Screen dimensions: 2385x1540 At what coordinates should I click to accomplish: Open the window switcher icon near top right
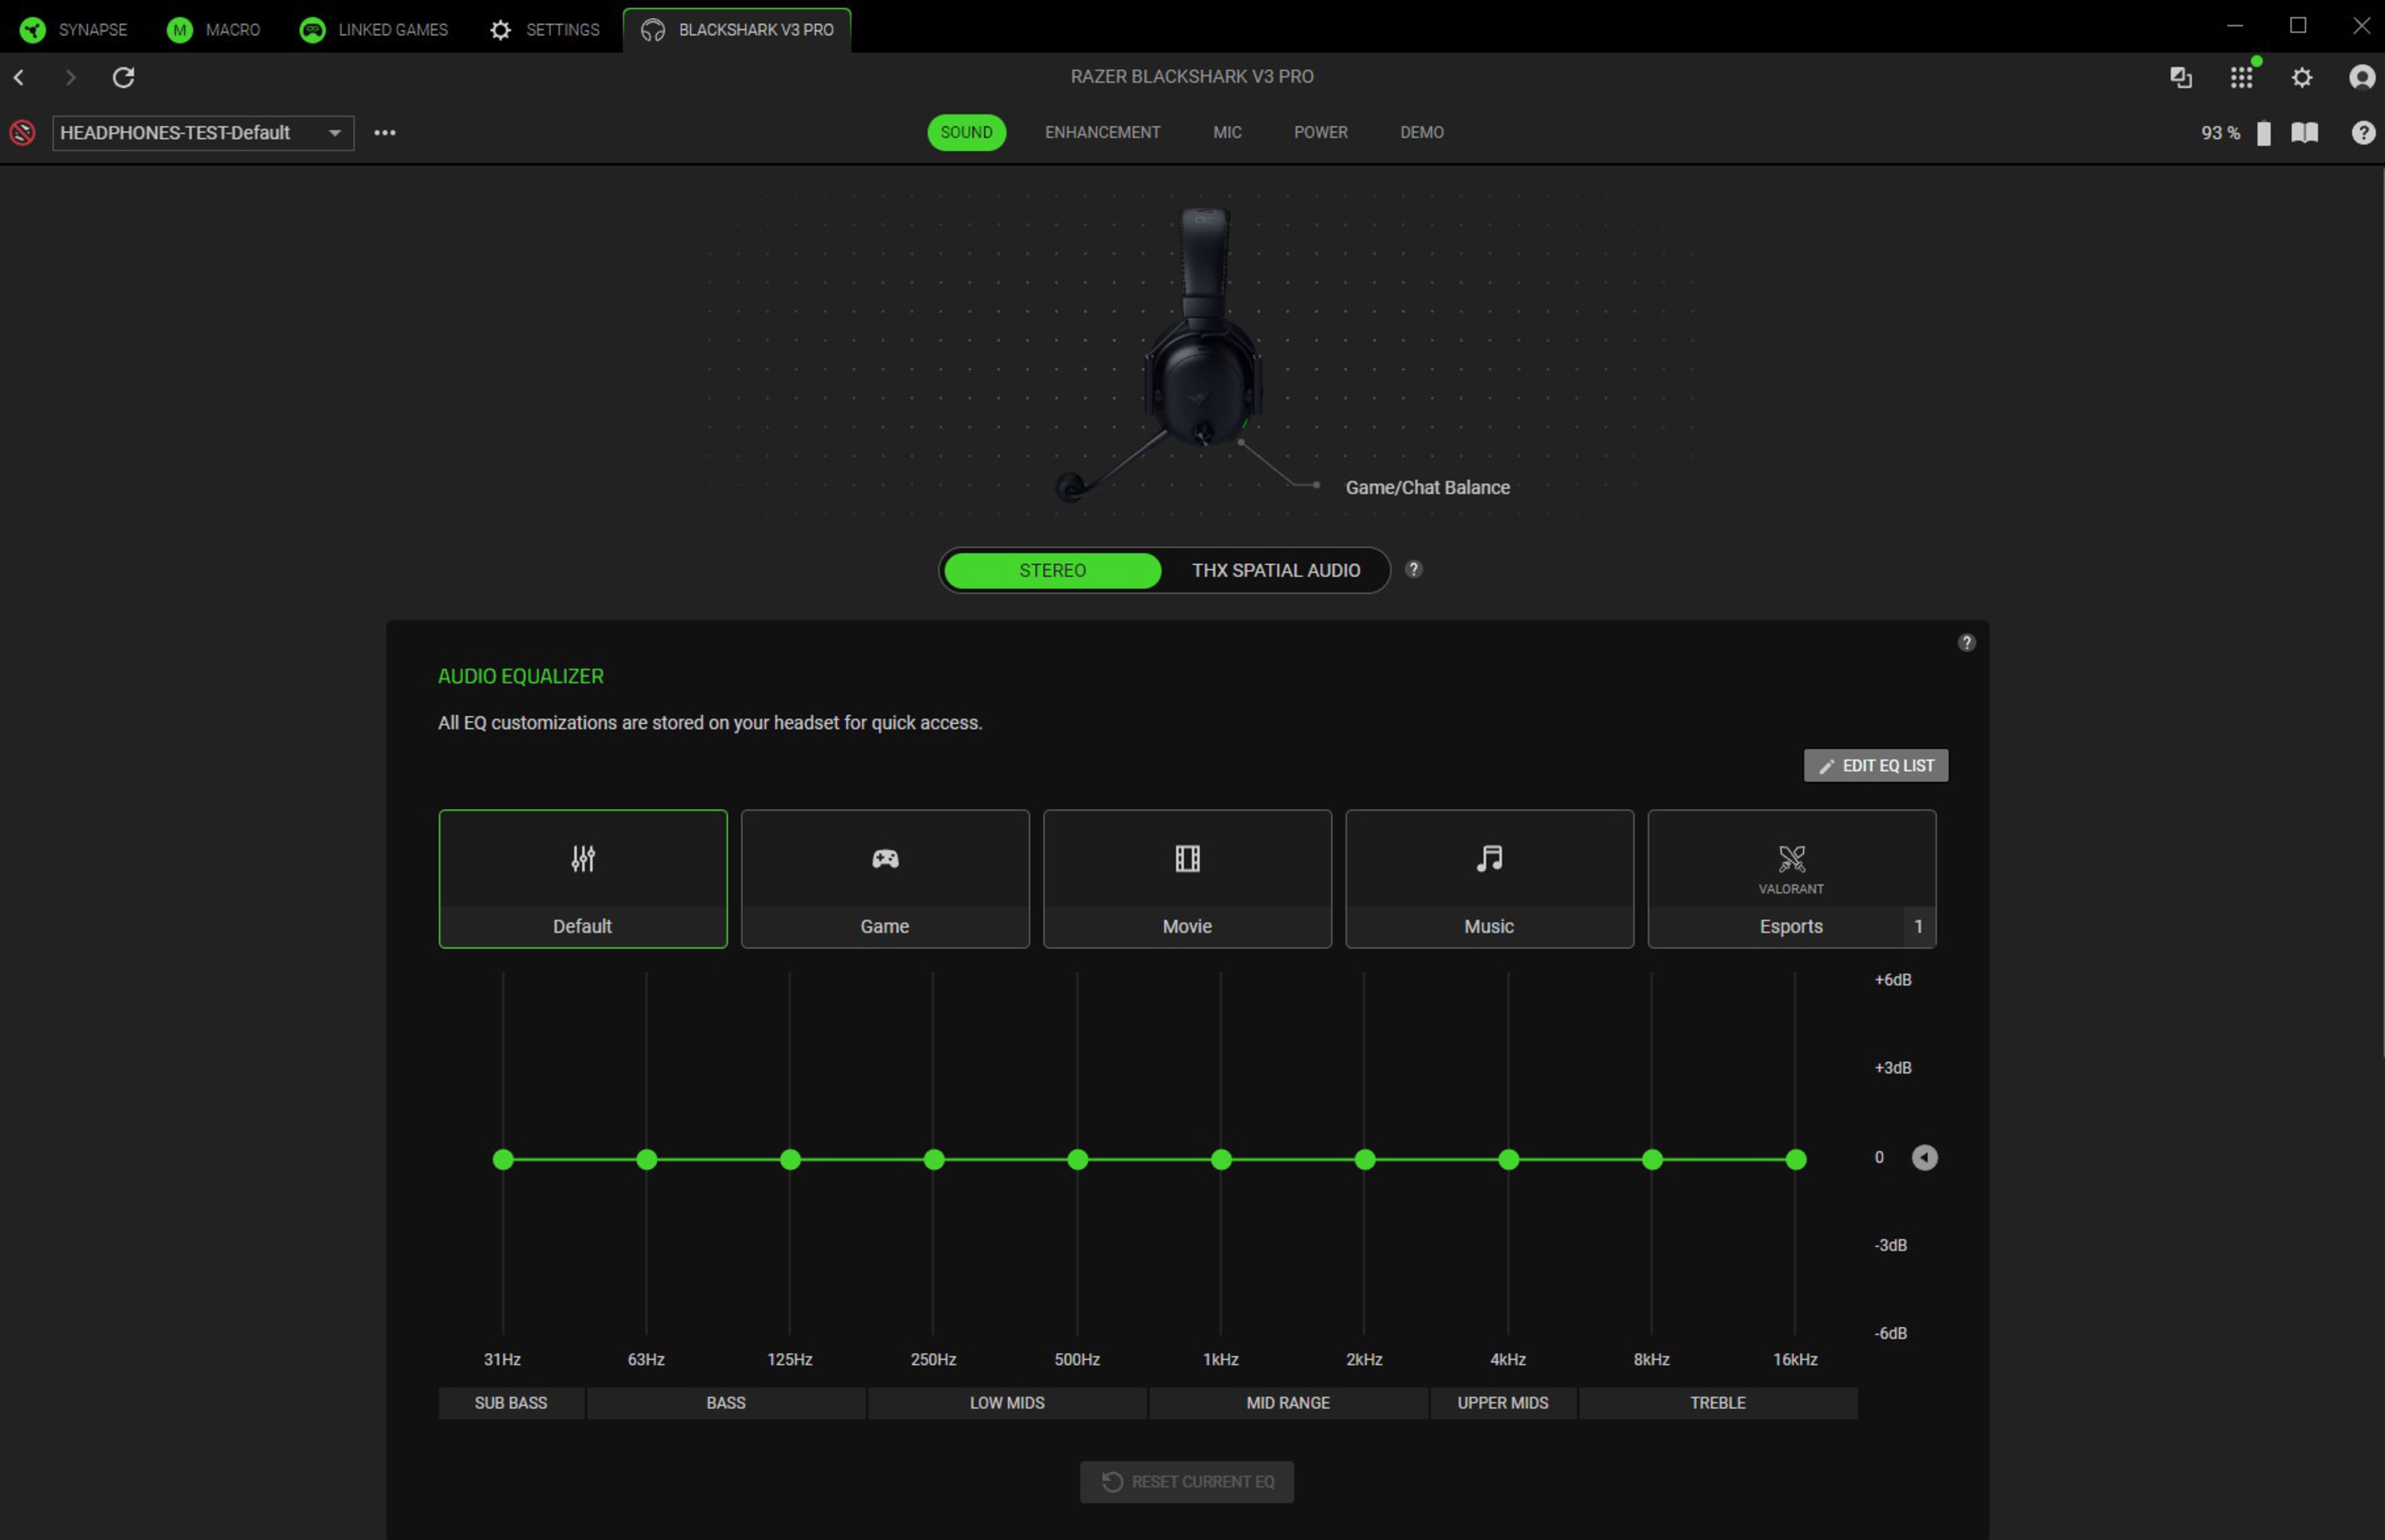pyautogui.click(x=2181, y=77)
